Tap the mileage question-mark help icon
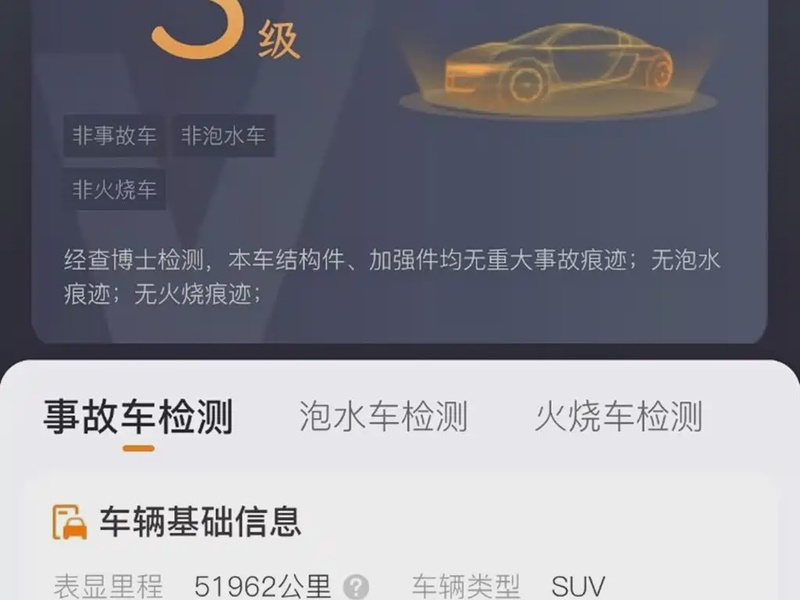The image size is (800, 600). click(356, 586)
